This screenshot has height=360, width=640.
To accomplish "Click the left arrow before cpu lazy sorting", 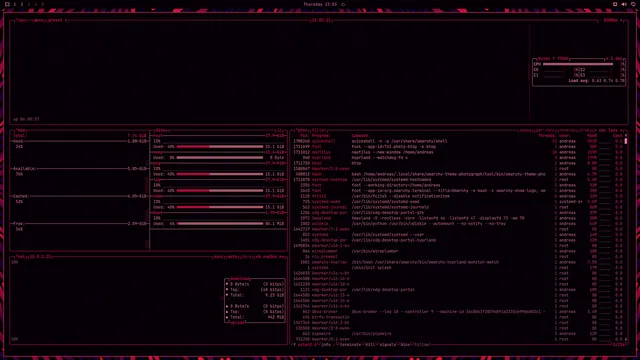I will [x=596, y=131].
